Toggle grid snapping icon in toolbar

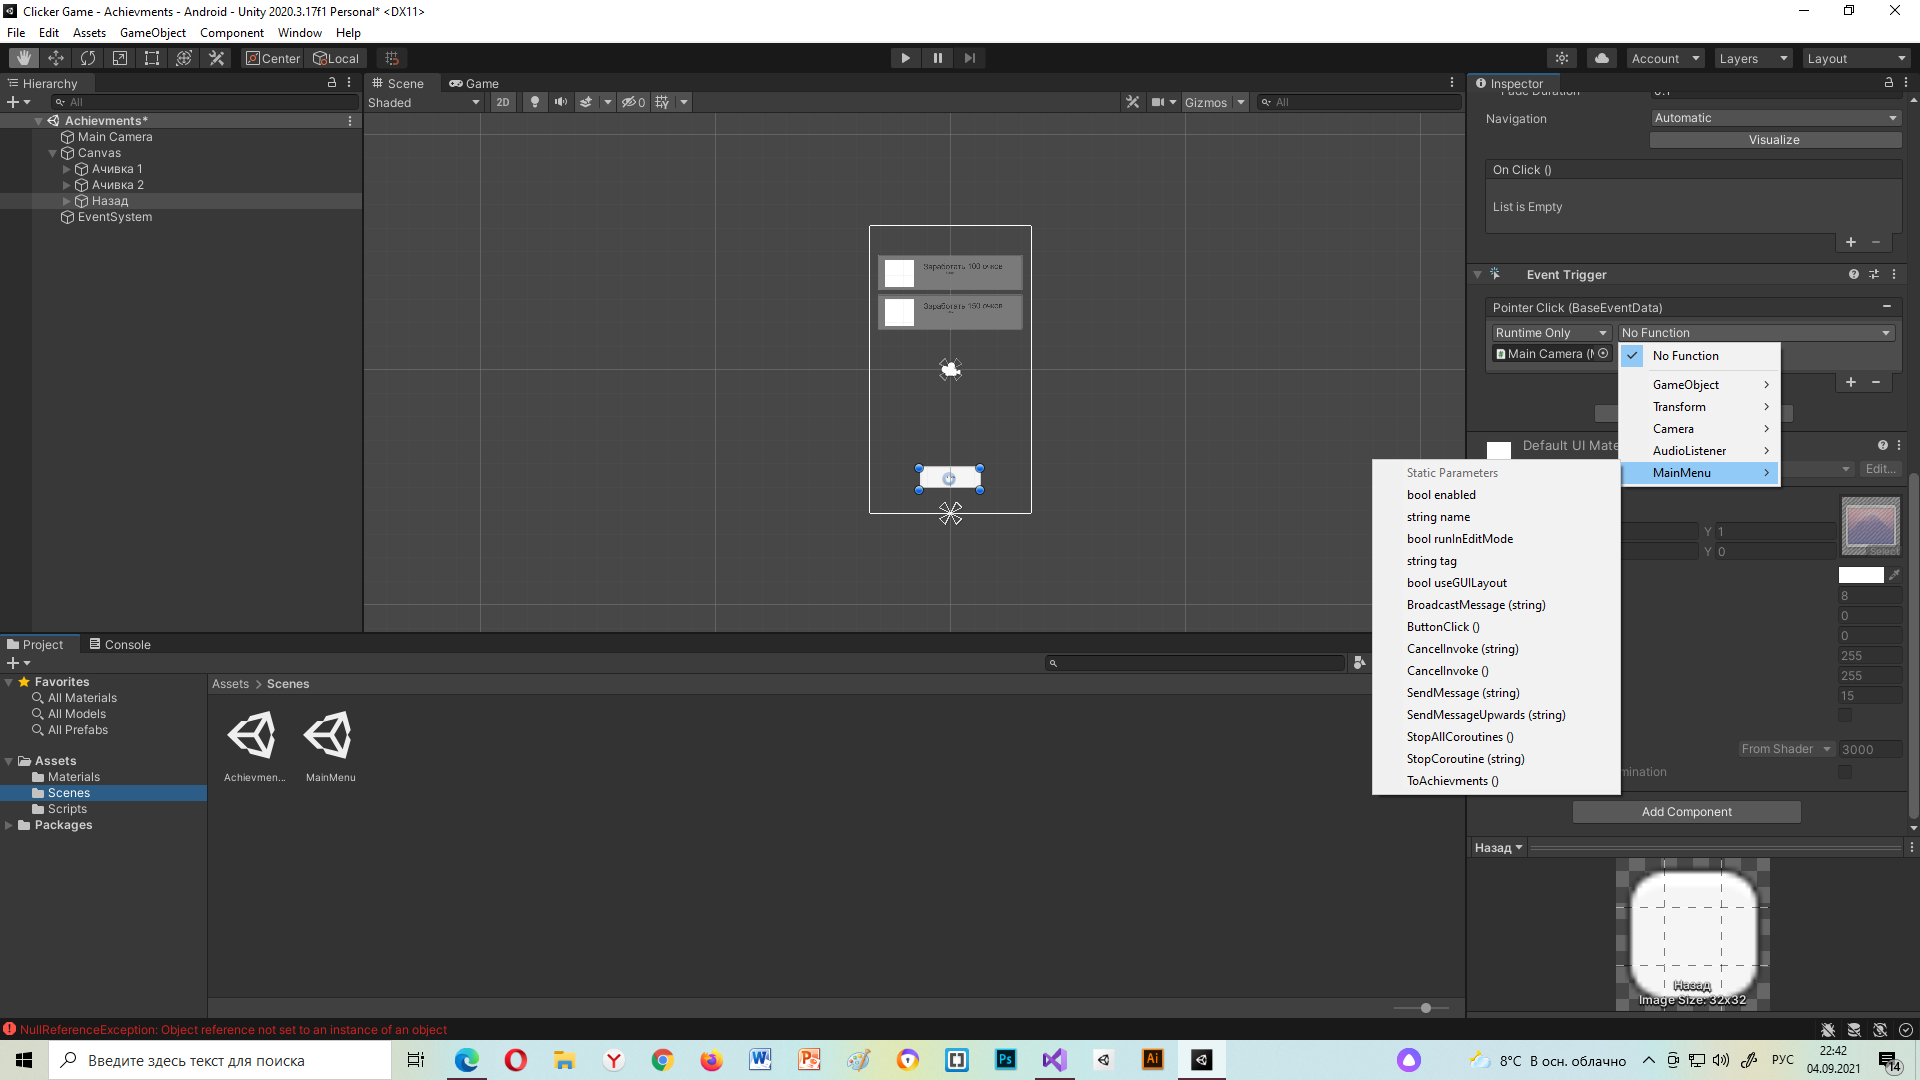392,58
